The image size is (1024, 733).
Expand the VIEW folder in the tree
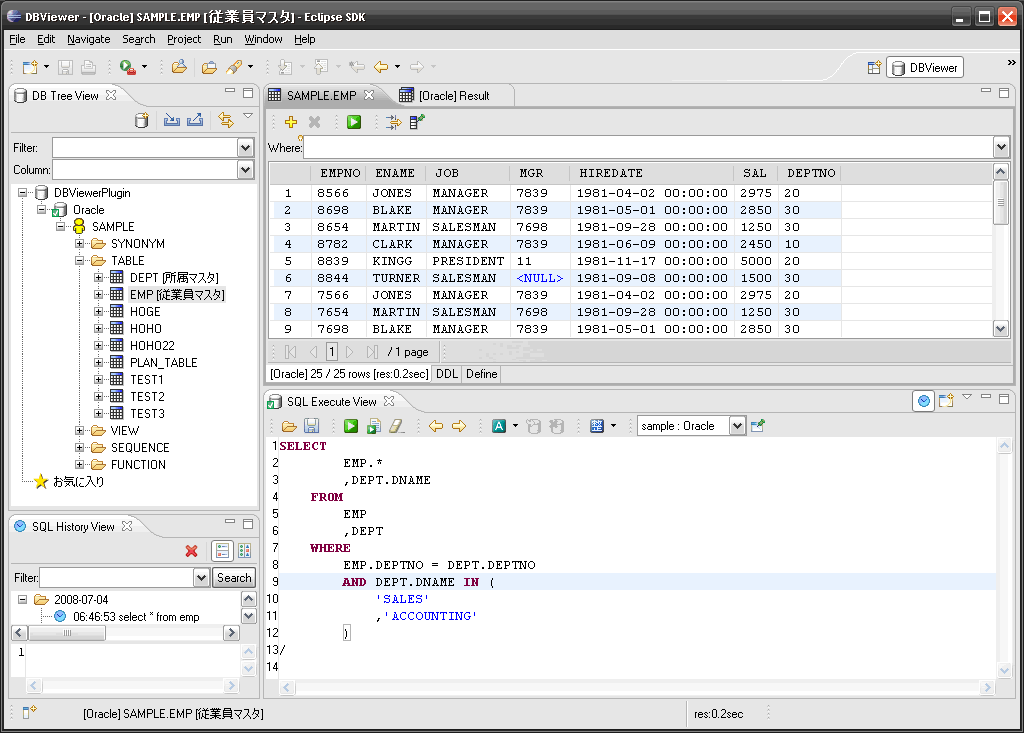[x=81, y=431]
